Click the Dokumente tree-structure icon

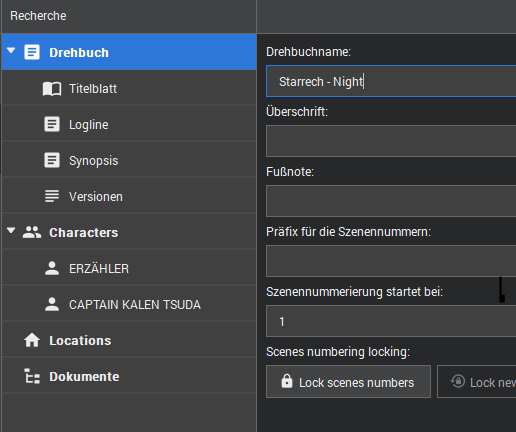coord(32,376)
